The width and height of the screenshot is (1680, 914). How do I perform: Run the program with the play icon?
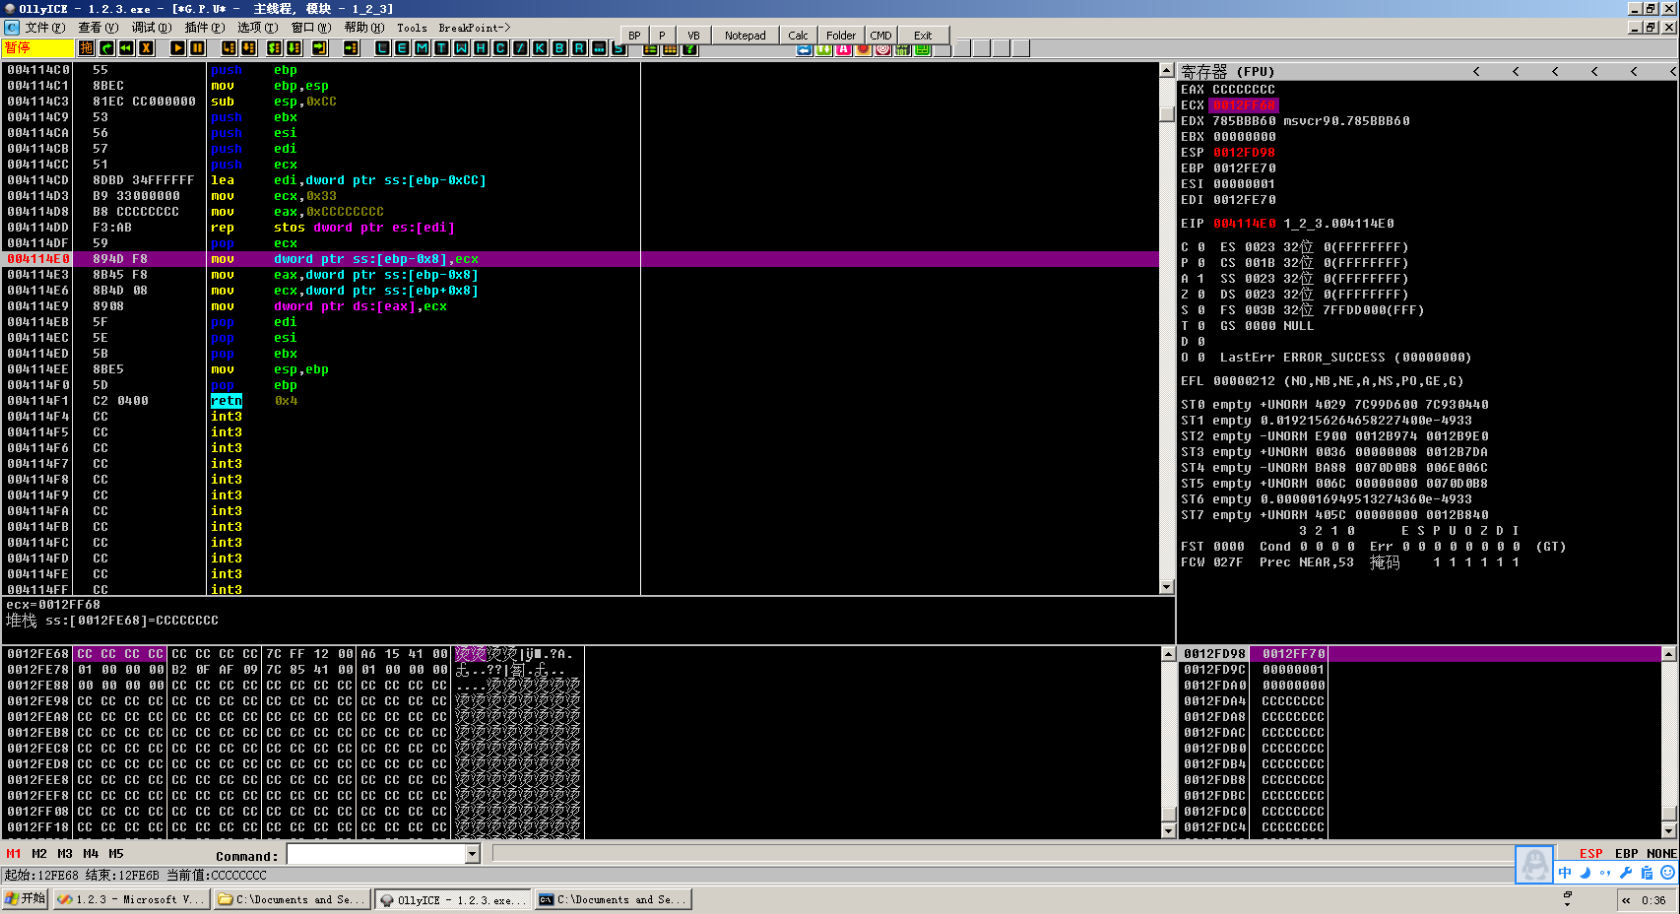[x=178, y=48]
